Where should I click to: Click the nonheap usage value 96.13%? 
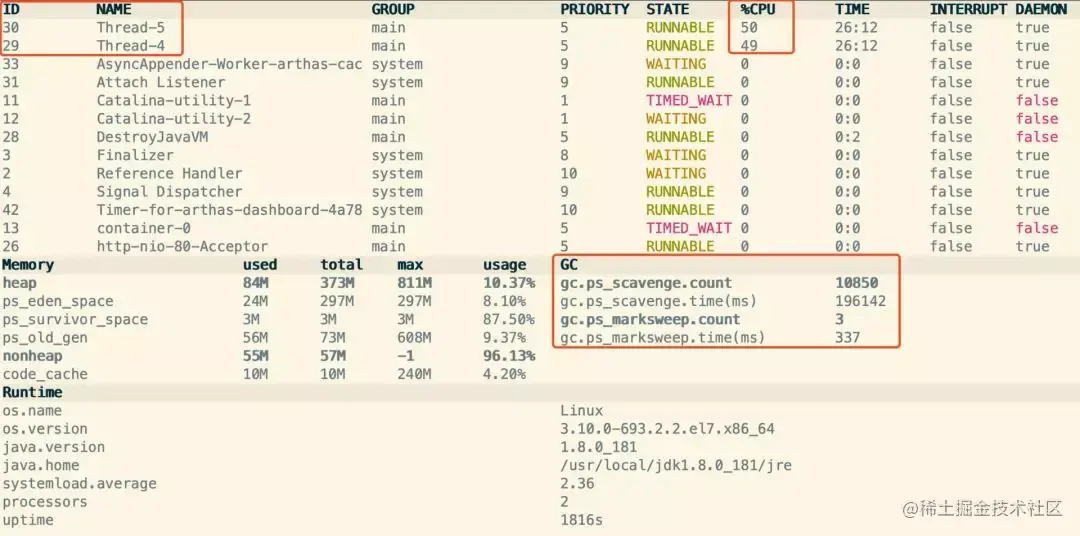[x=509, y=356]
